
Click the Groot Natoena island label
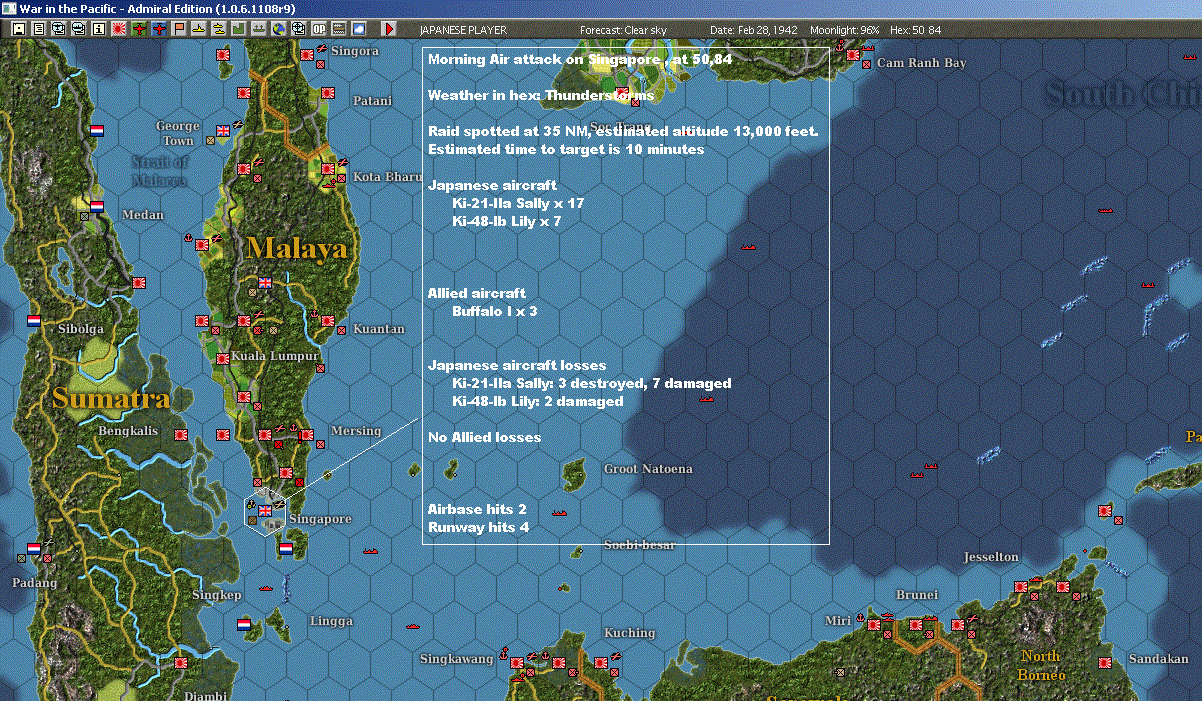pyautogui.click(x=648, y=468)
